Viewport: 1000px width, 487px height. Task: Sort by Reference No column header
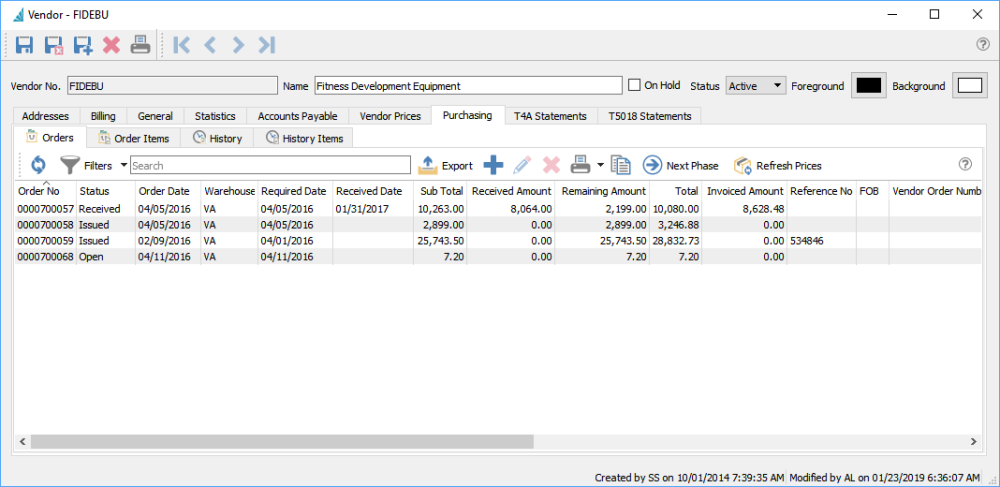[x=821, y=191]
